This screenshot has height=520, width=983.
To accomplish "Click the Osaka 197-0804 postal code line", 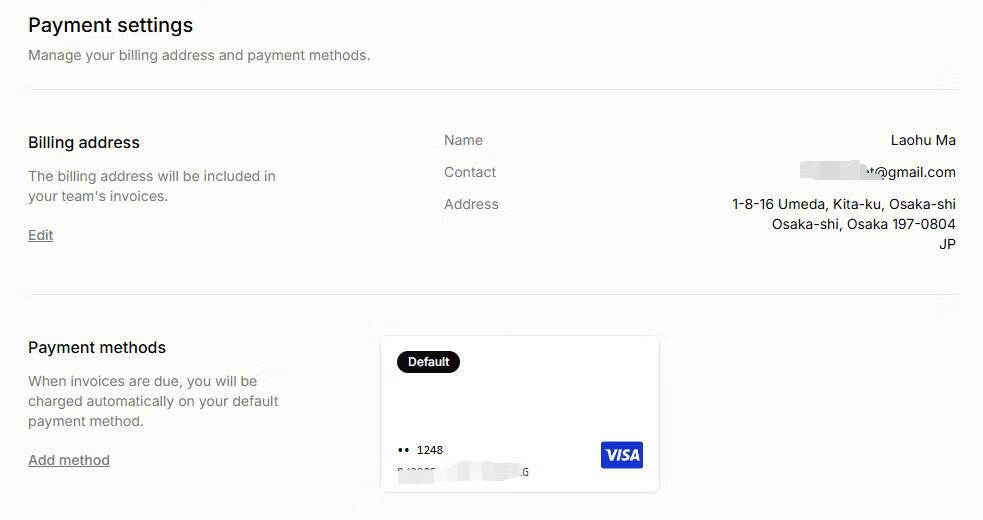I will click(x=863, y=224).
